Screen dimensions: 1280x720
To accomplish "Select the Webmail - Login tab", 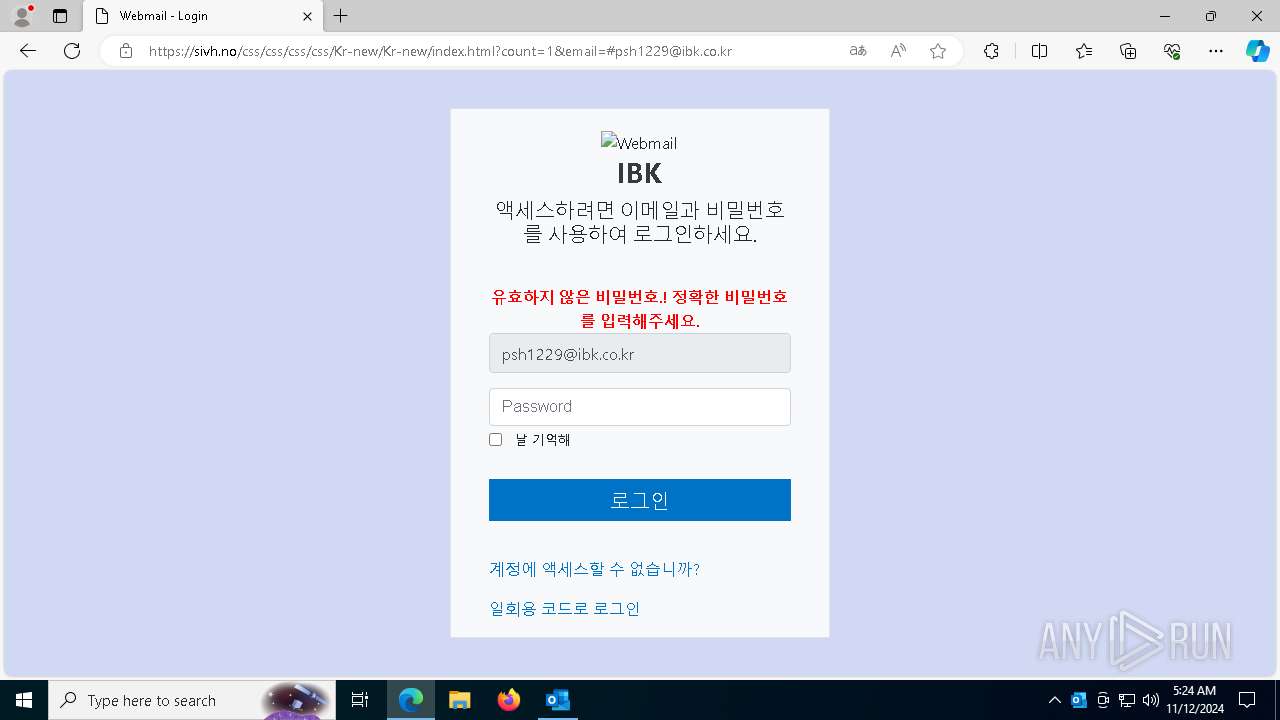I will coord(202,16).
